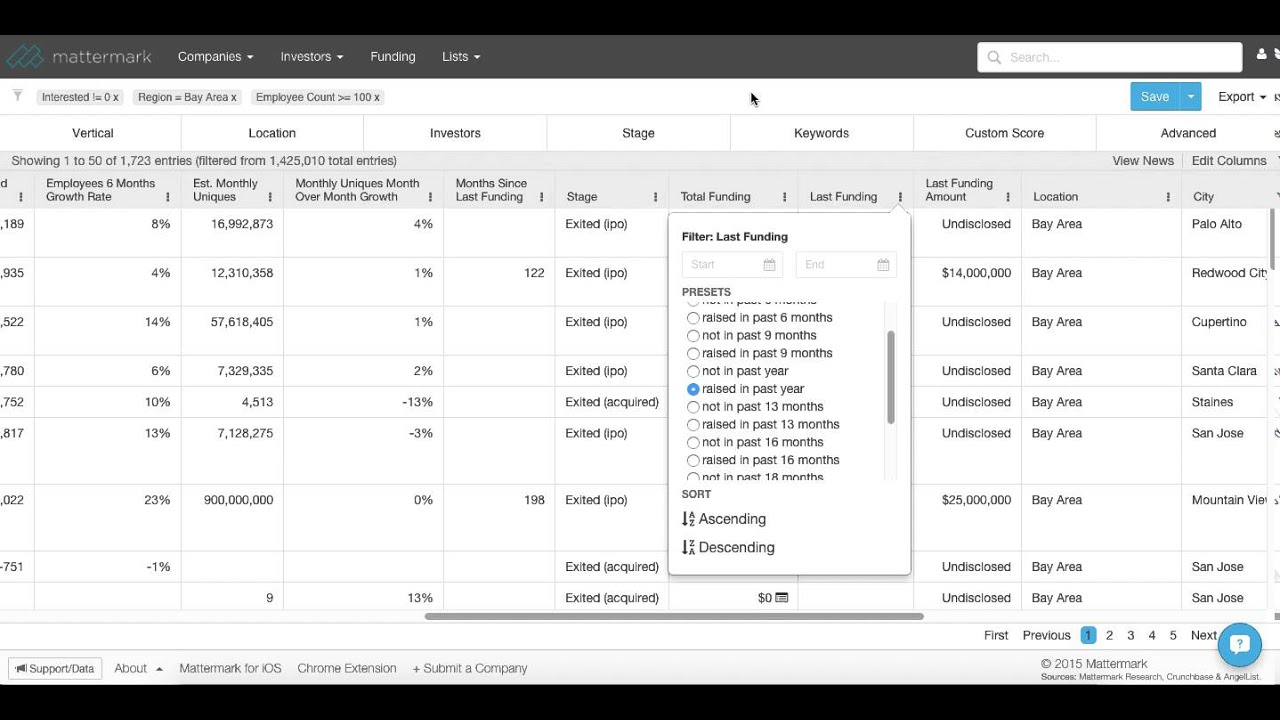Open the Investors dropdown in navbar
The image size is (1280, 720).
(312, 57)
